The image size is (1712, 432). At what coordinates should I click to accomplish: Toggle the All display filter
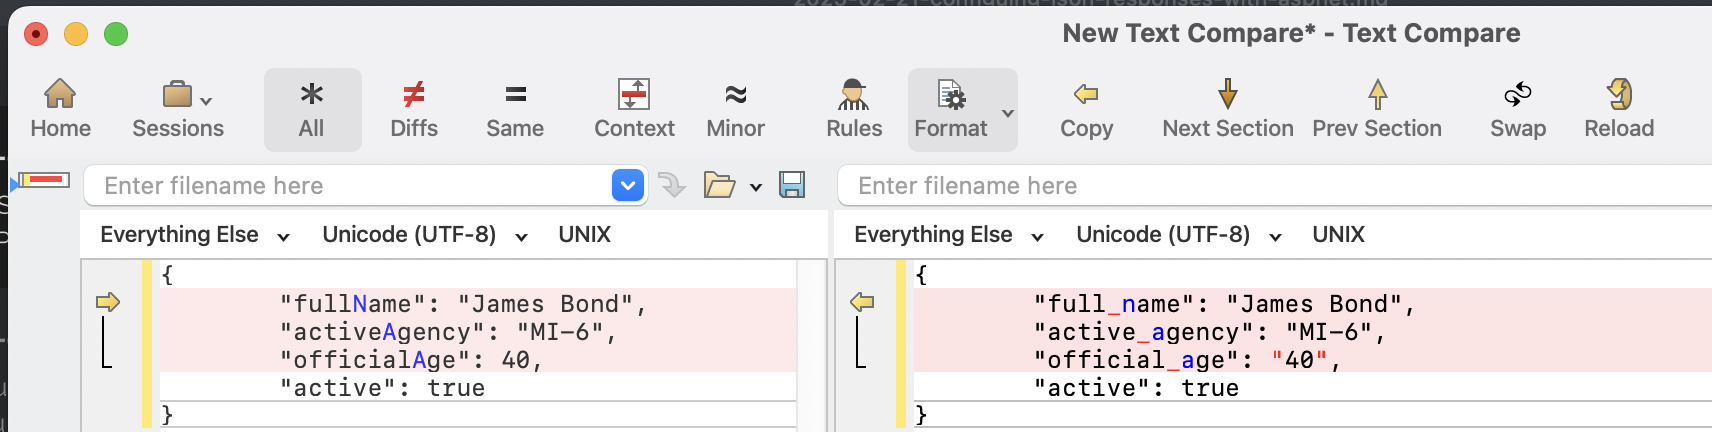(x=312, y=109)
